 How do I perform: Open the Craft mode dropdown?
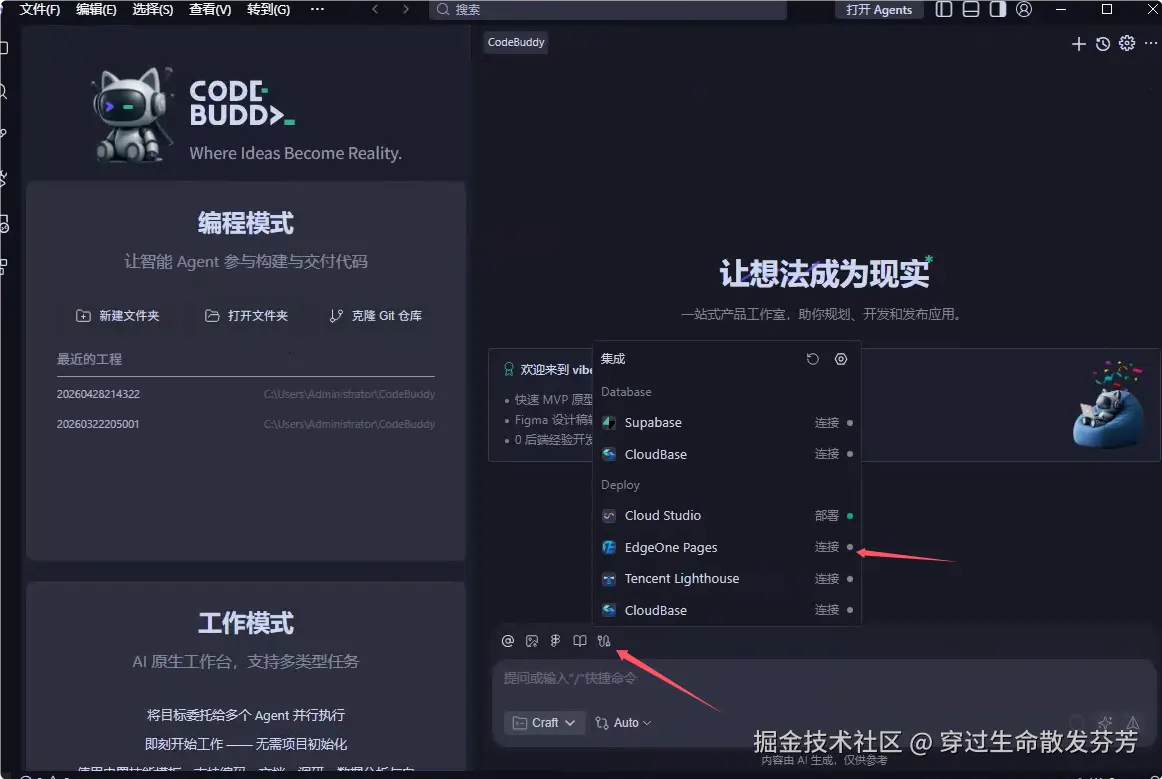545,723
